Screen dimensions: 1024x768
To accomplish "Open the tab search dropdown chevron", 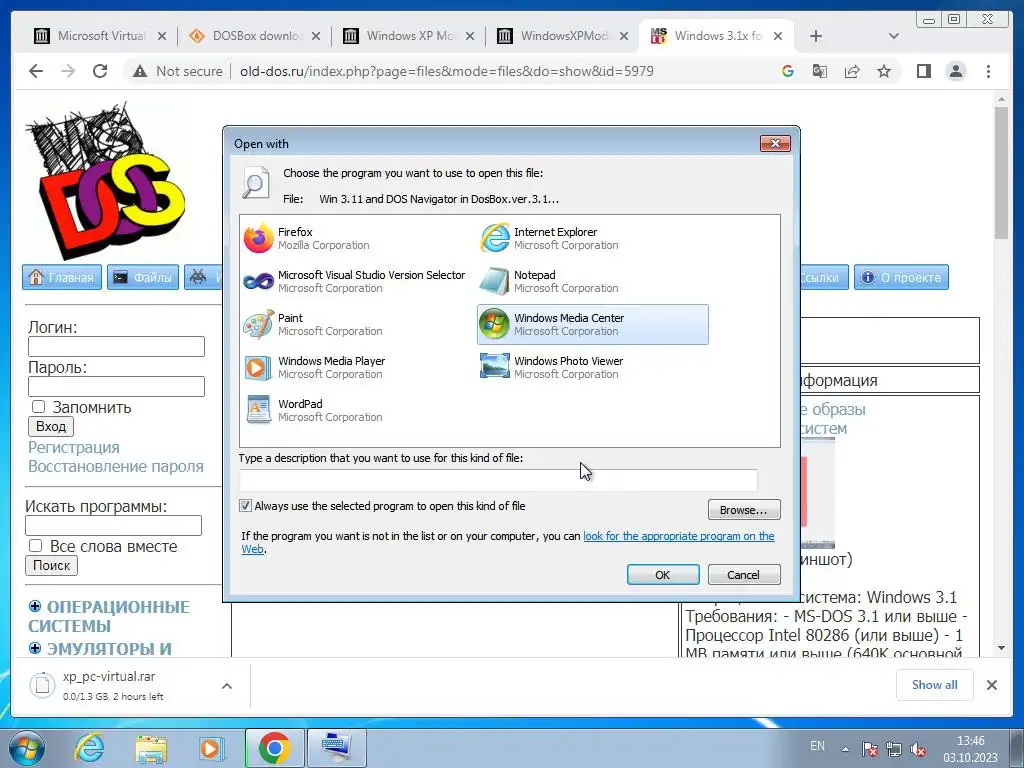I will pos(893,37).
